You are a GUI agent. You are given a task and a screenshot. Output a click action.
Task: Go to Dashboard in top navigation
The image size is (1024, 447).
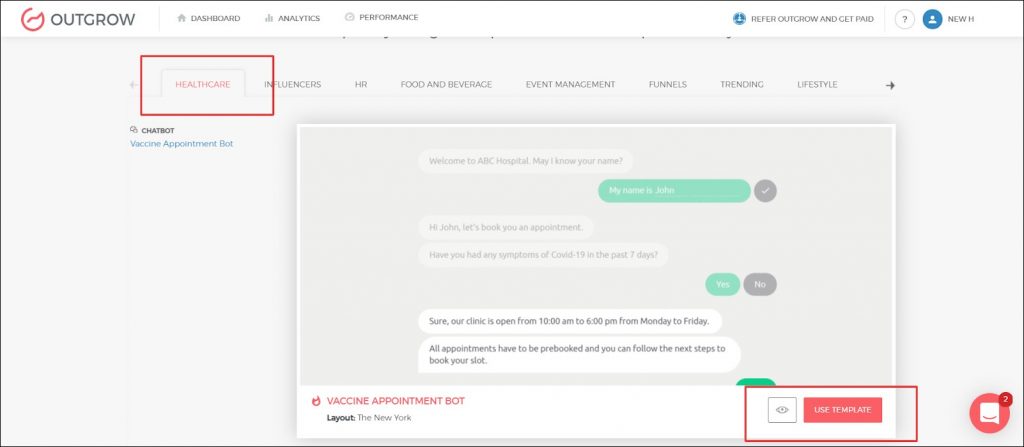point(208,18)
